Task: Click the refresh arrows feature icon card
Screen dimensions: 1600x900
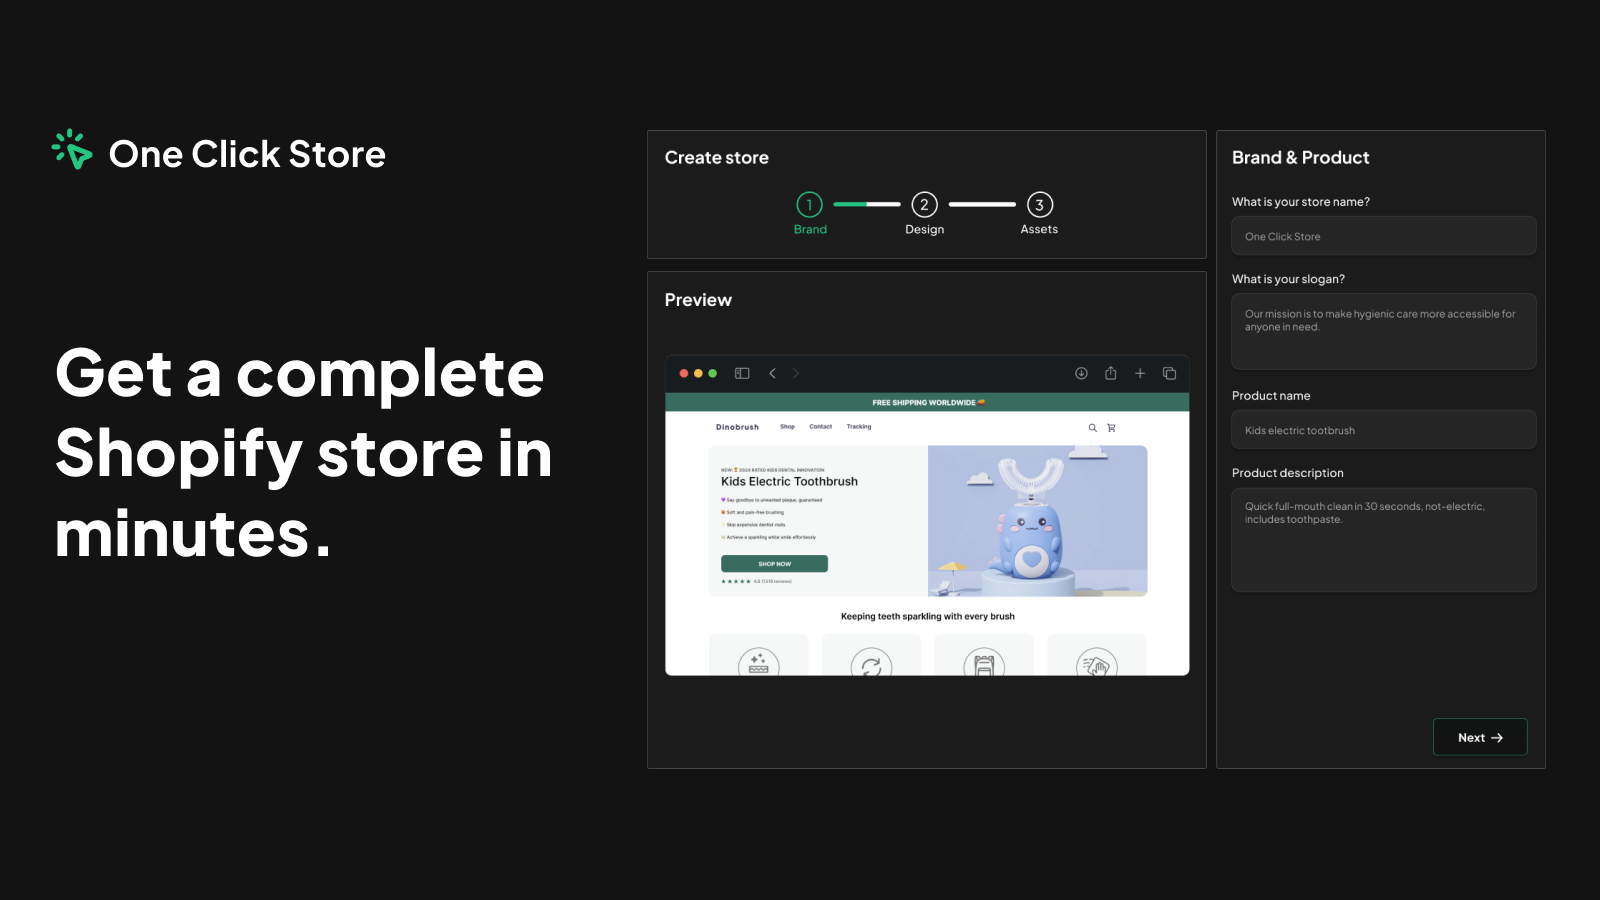Action: tap(871, 656)
